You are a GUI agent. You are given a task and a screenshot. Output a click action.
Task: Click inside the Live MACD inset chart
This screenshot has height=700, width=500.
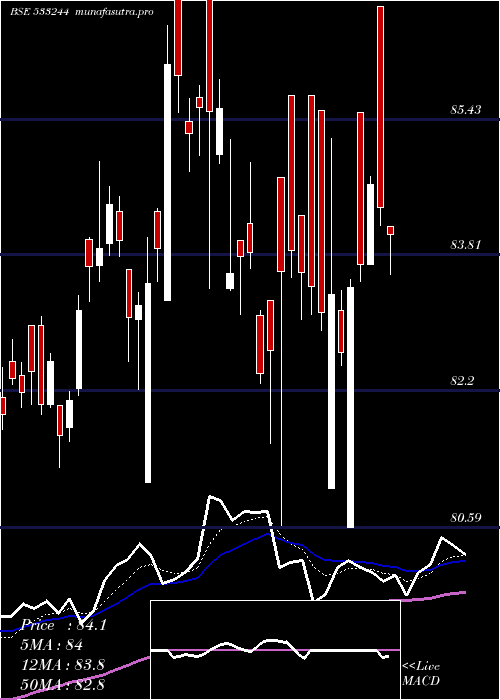[x=275, y=650]
